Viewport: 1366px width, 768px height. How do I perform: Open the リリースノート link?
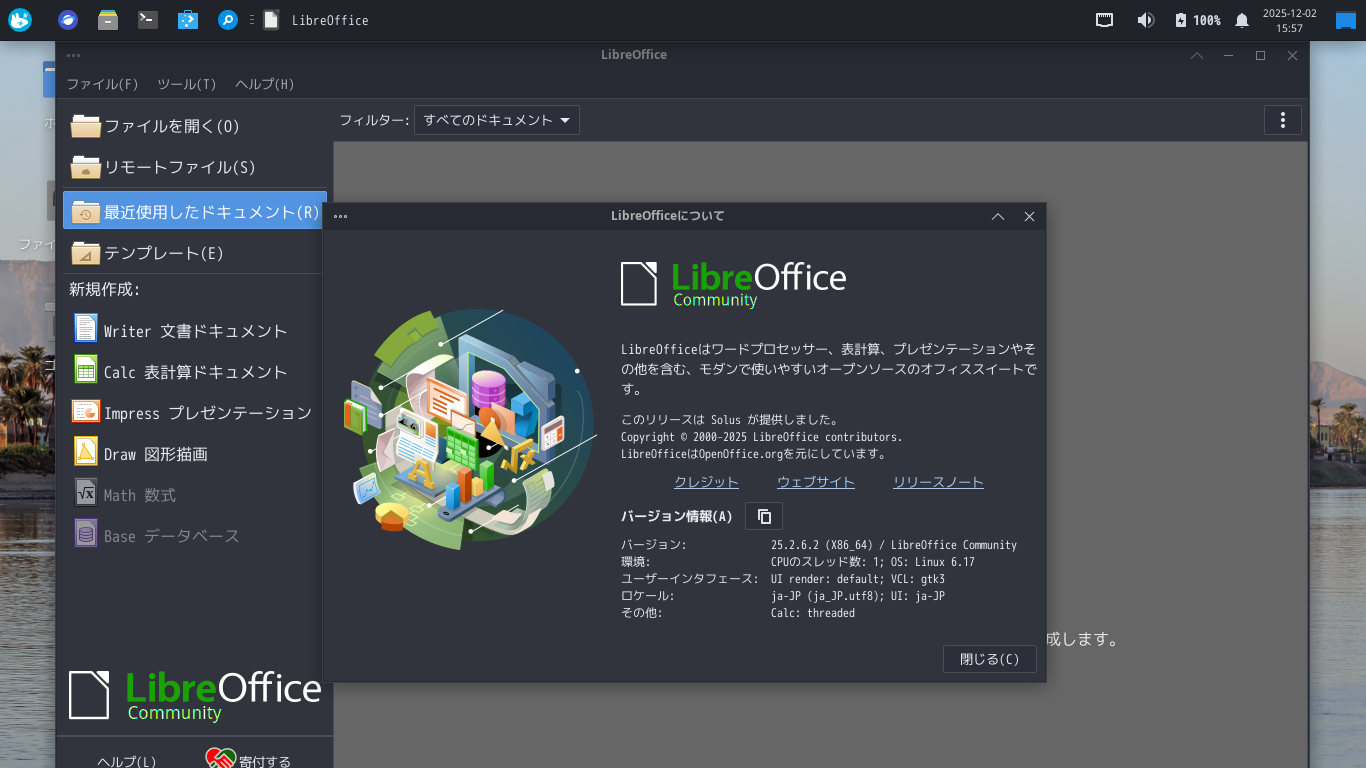[938, 481]
